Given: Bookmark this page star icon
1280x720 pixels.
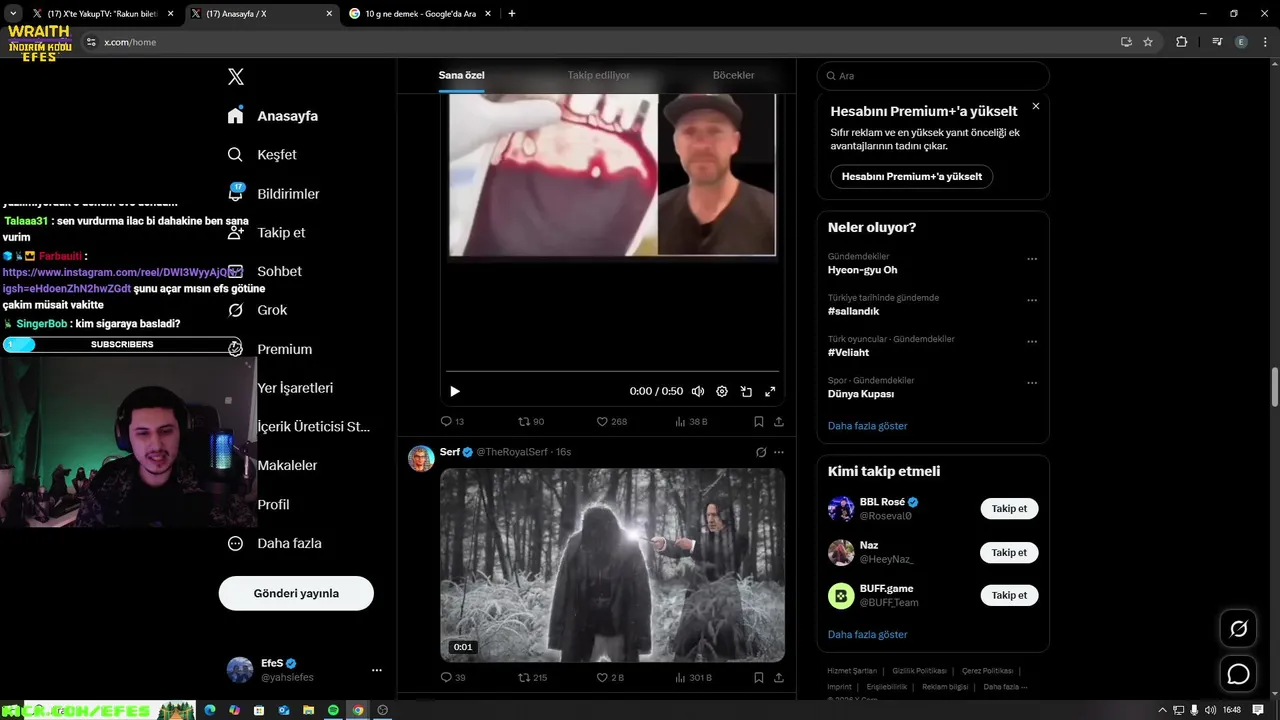Looking at the screenshot, I should [1148, 42].
